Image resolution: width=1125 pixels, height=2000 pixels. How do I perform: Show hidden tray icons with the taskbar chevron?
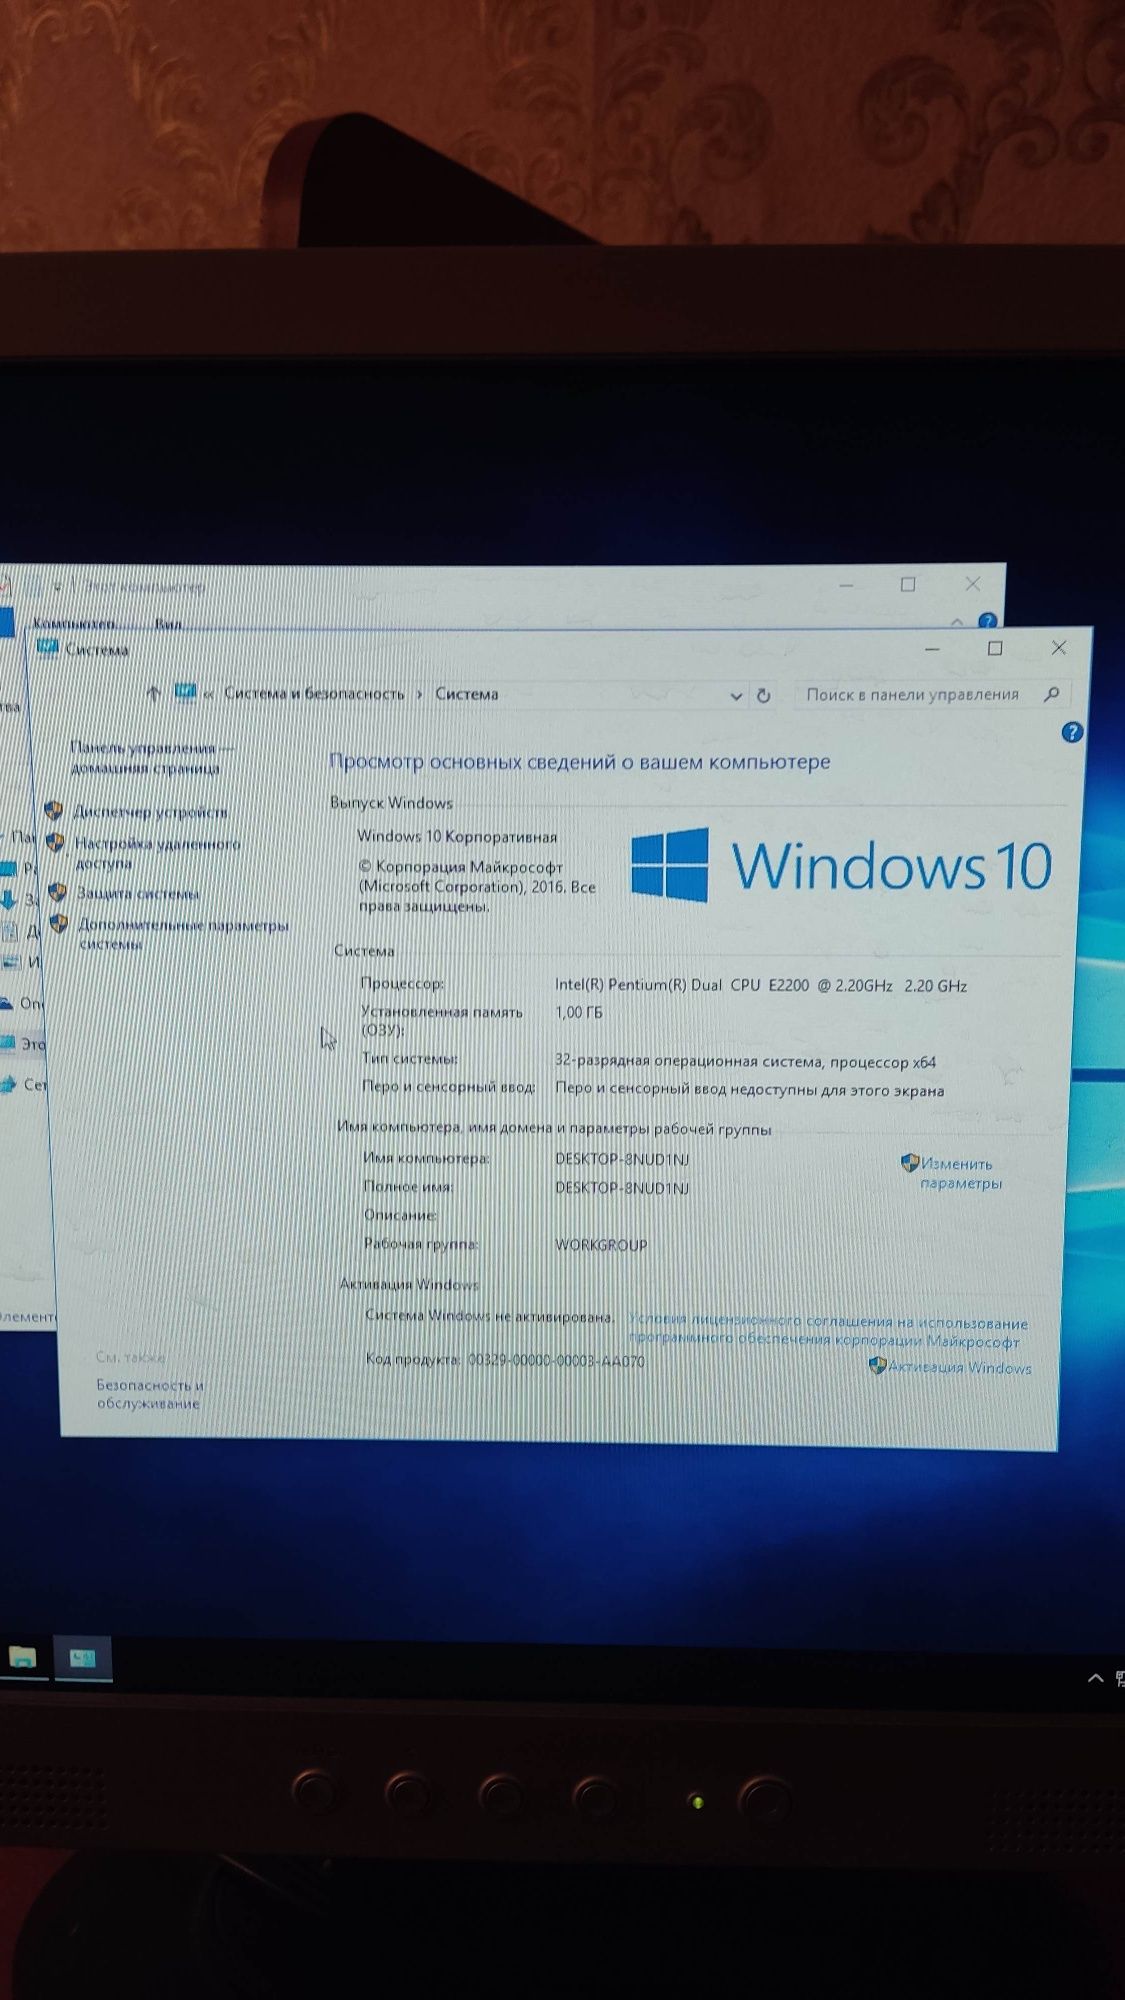click(x=1095, y=1679)
